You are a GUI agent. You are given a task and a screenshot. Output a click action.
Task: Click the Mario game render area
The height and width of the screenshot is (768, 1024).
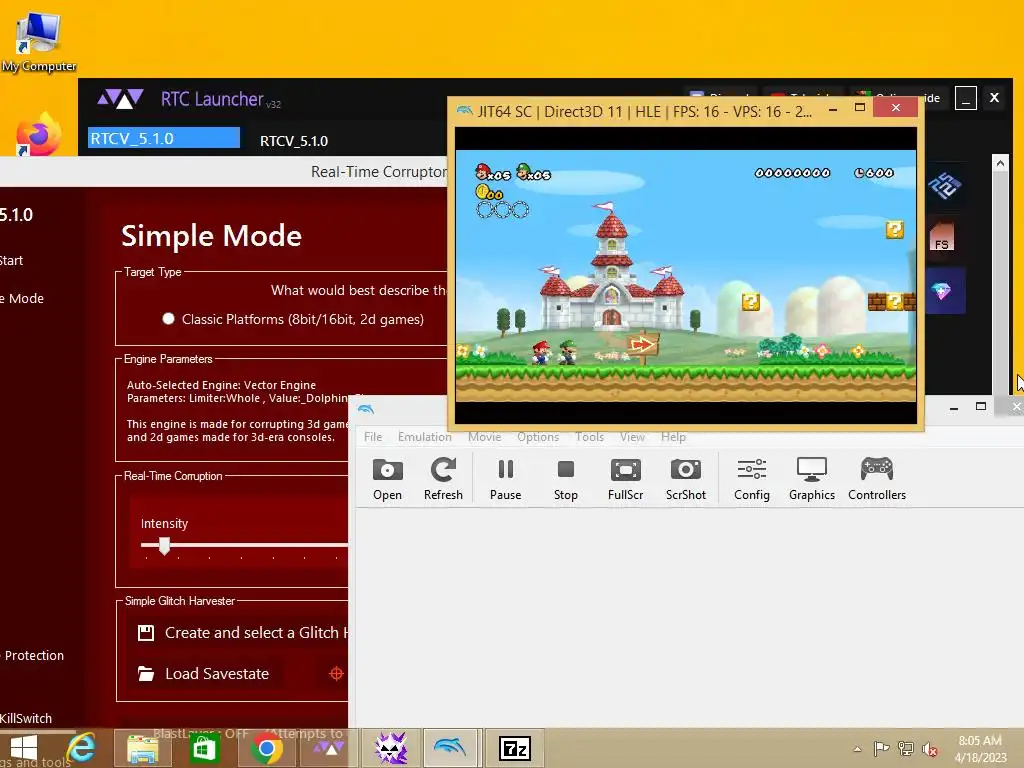coord(686,276)
